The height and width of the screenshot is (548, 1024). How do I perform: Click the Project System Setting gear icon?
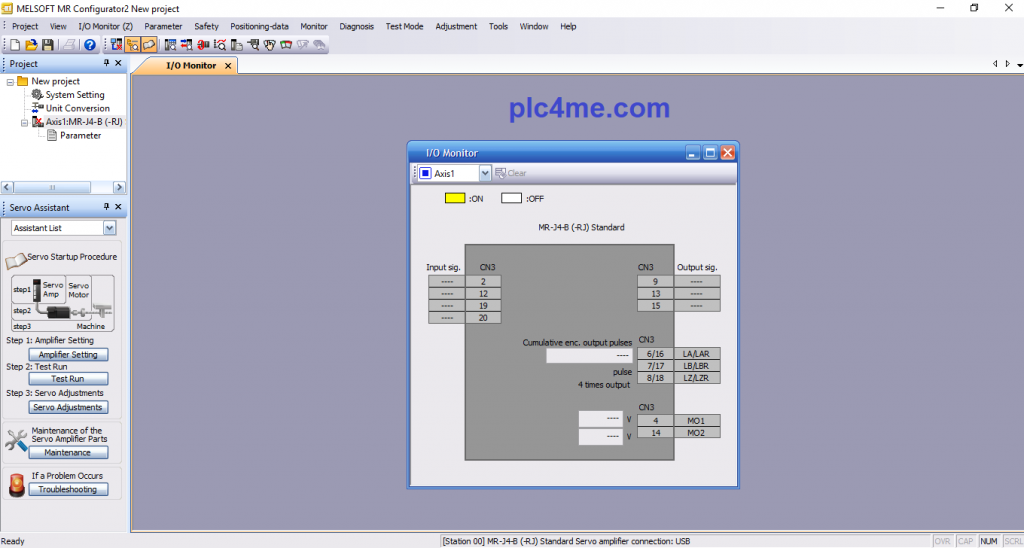coord(38,95)
